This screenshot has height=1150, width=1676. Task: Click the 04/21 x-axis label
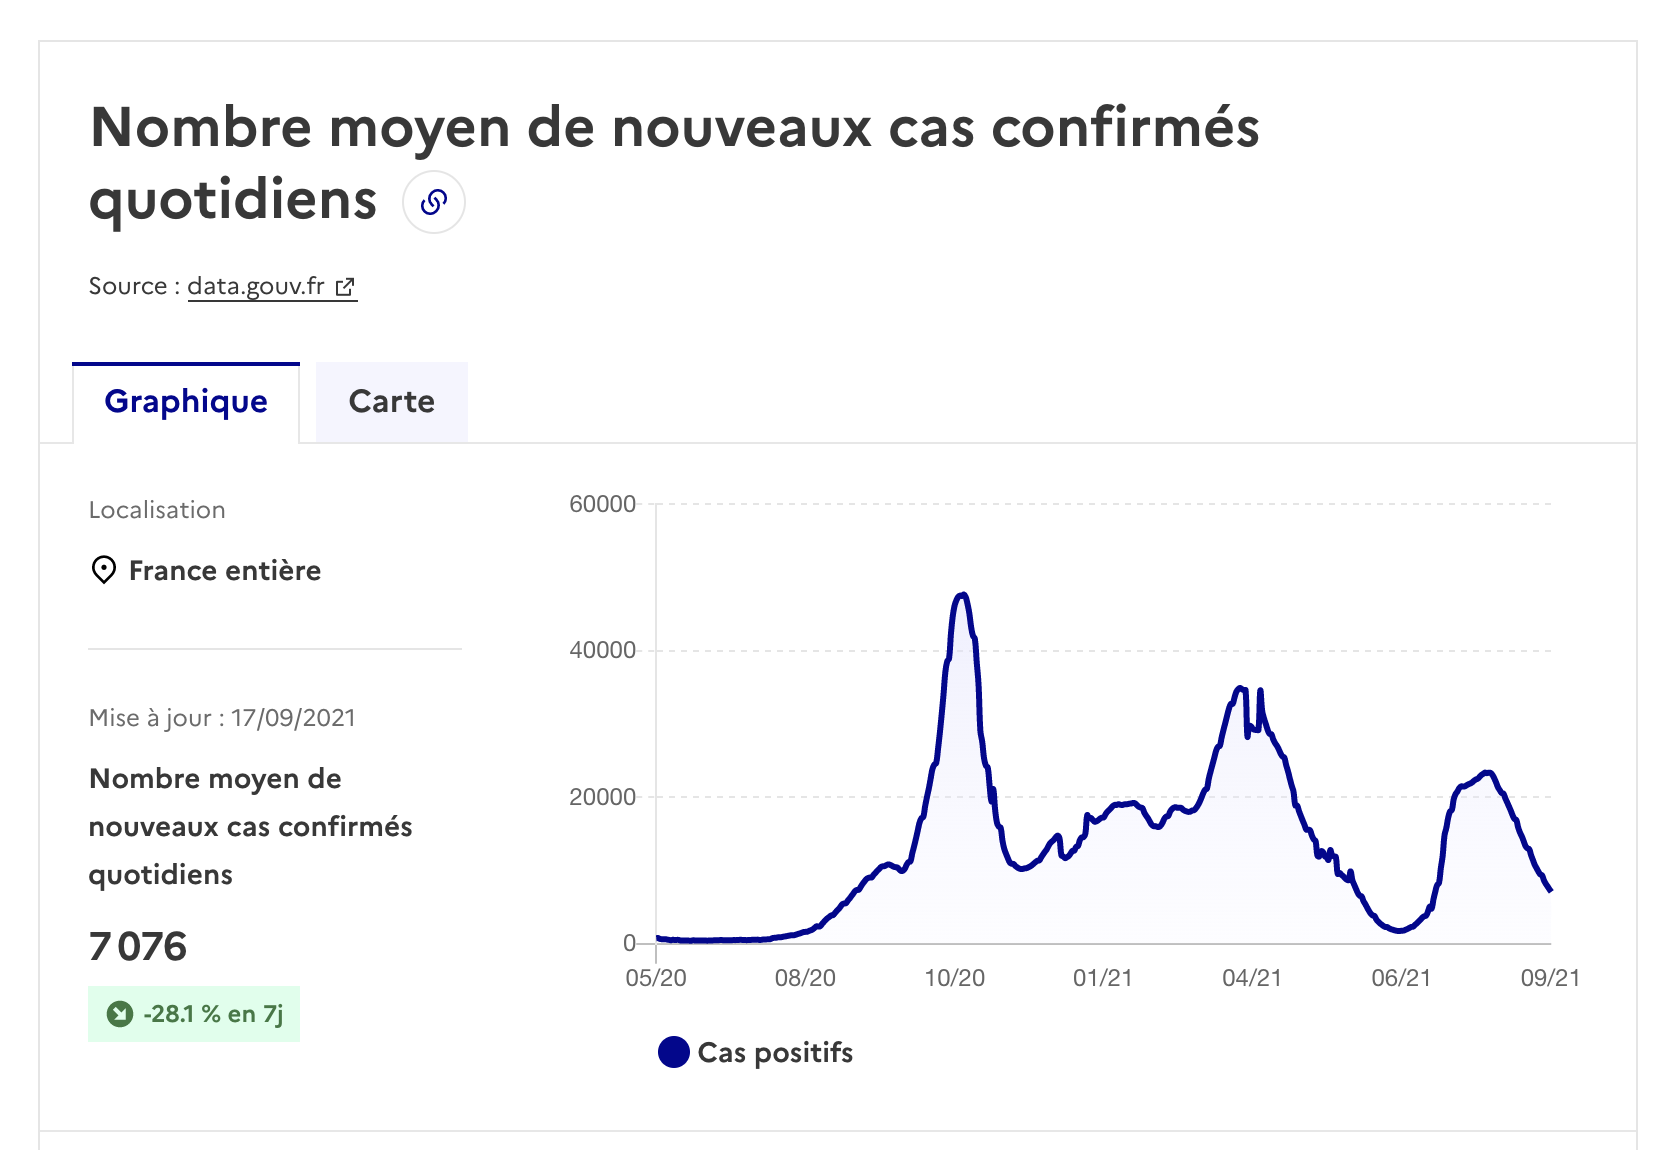coord(1252,978)
